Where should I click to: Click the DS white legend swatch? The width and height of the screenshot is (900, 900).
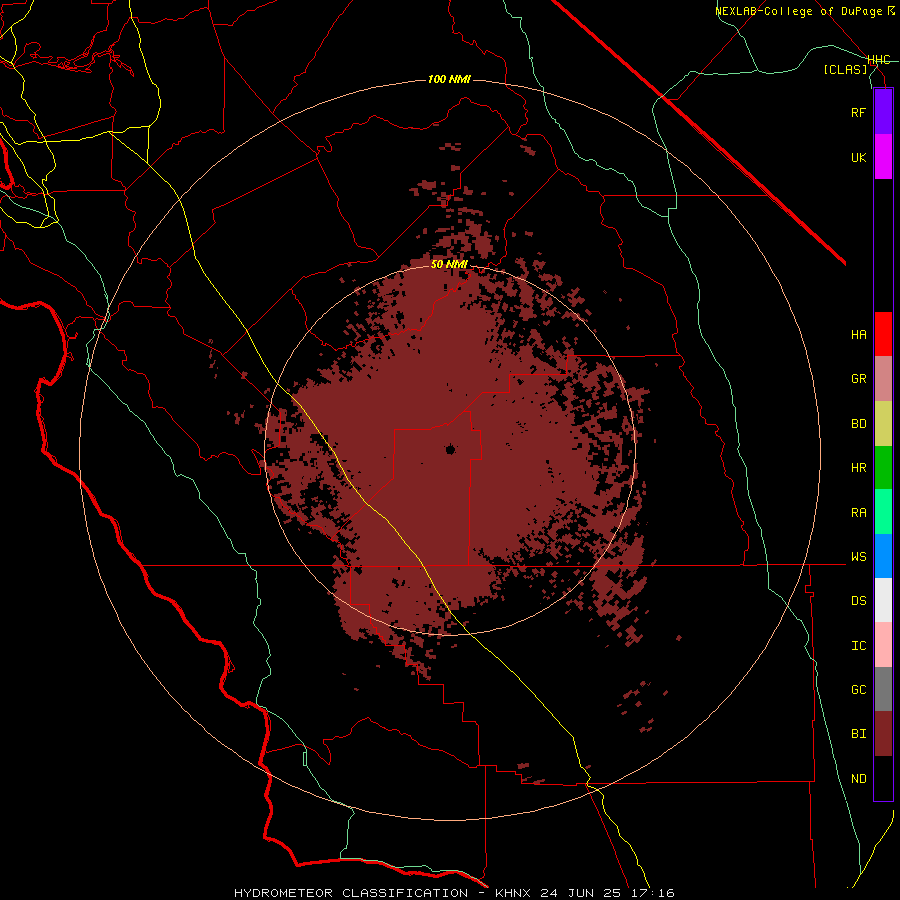[883, 600]
